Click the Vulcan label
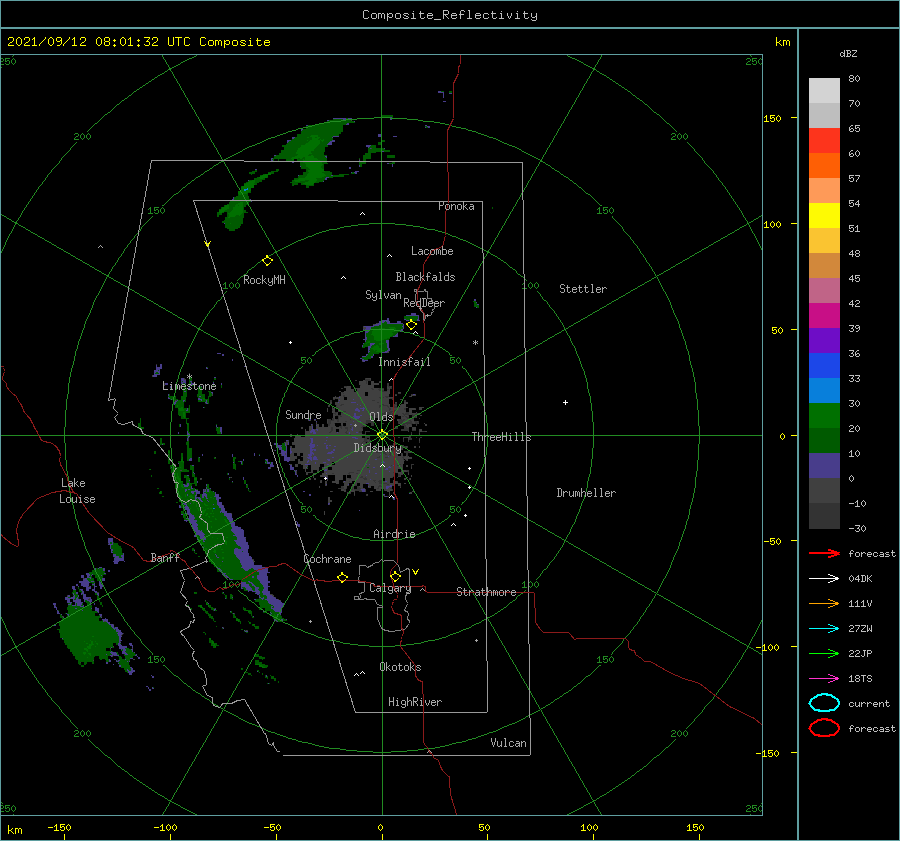Screen dimensions: 900x841 coord(508,742)
